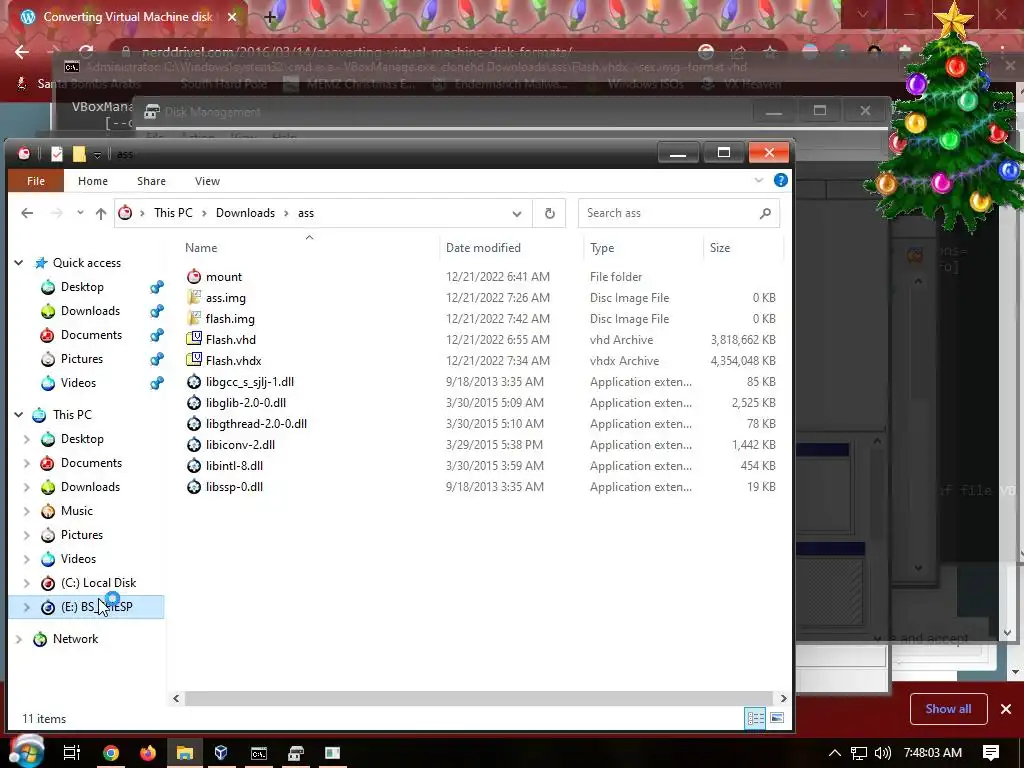This screenshot has height=768, width=1024.
Task: Click the refresh button next to address bar
Action: click(x=550, y=213)
